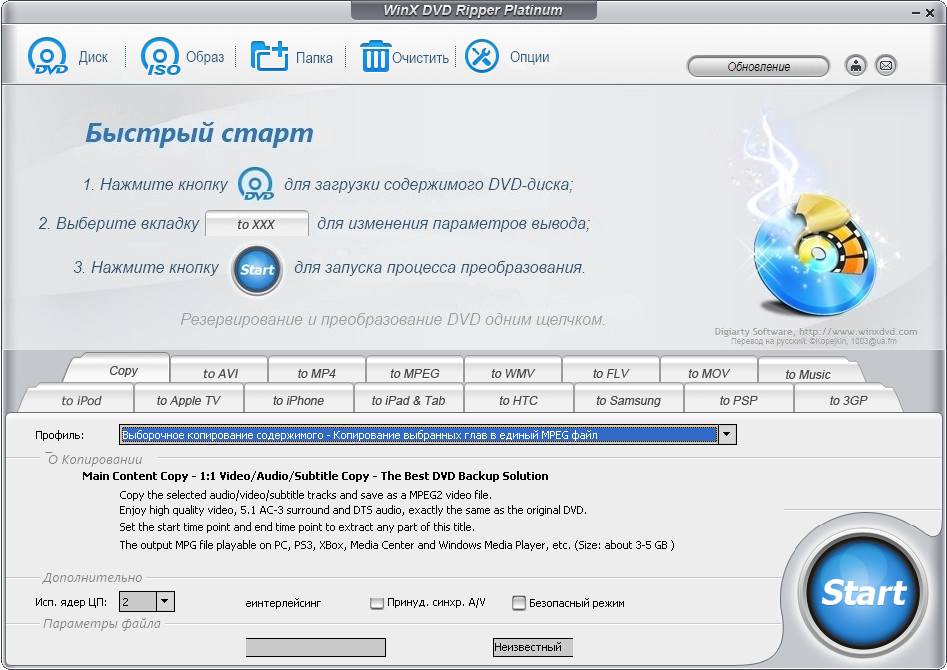Click the Обновление update button
Screen dimensions: 947x670
758,67
